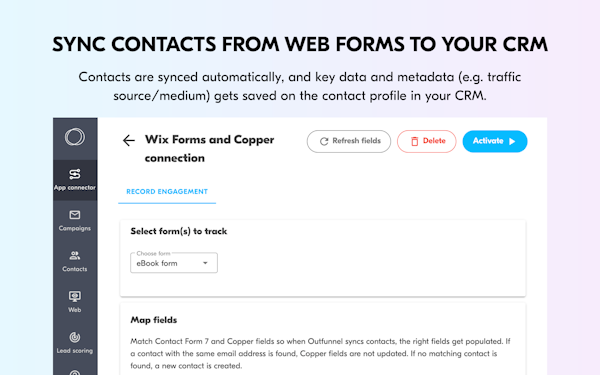Select the Lead scoring menu label
The image size is (600, 375).
pyautogui.click(x=75, y=351)
